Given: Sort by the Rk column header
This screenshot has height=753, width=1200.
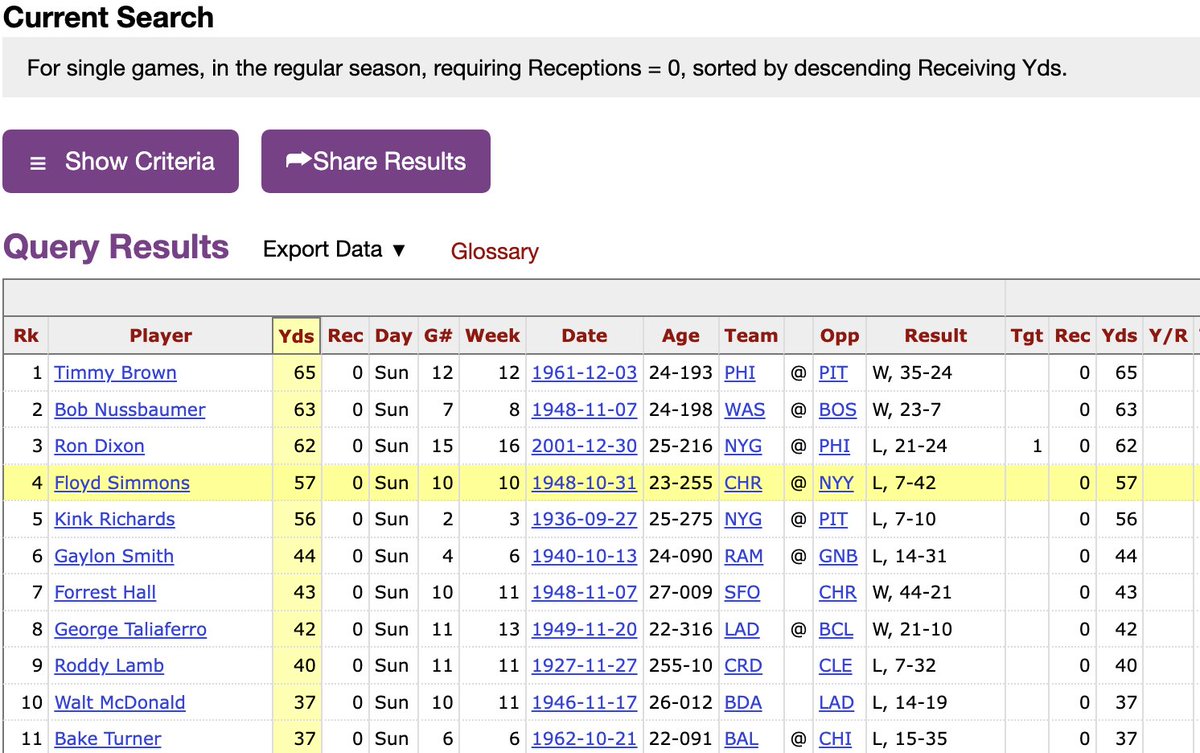Looking at the screenshot, I should point(26,336).
